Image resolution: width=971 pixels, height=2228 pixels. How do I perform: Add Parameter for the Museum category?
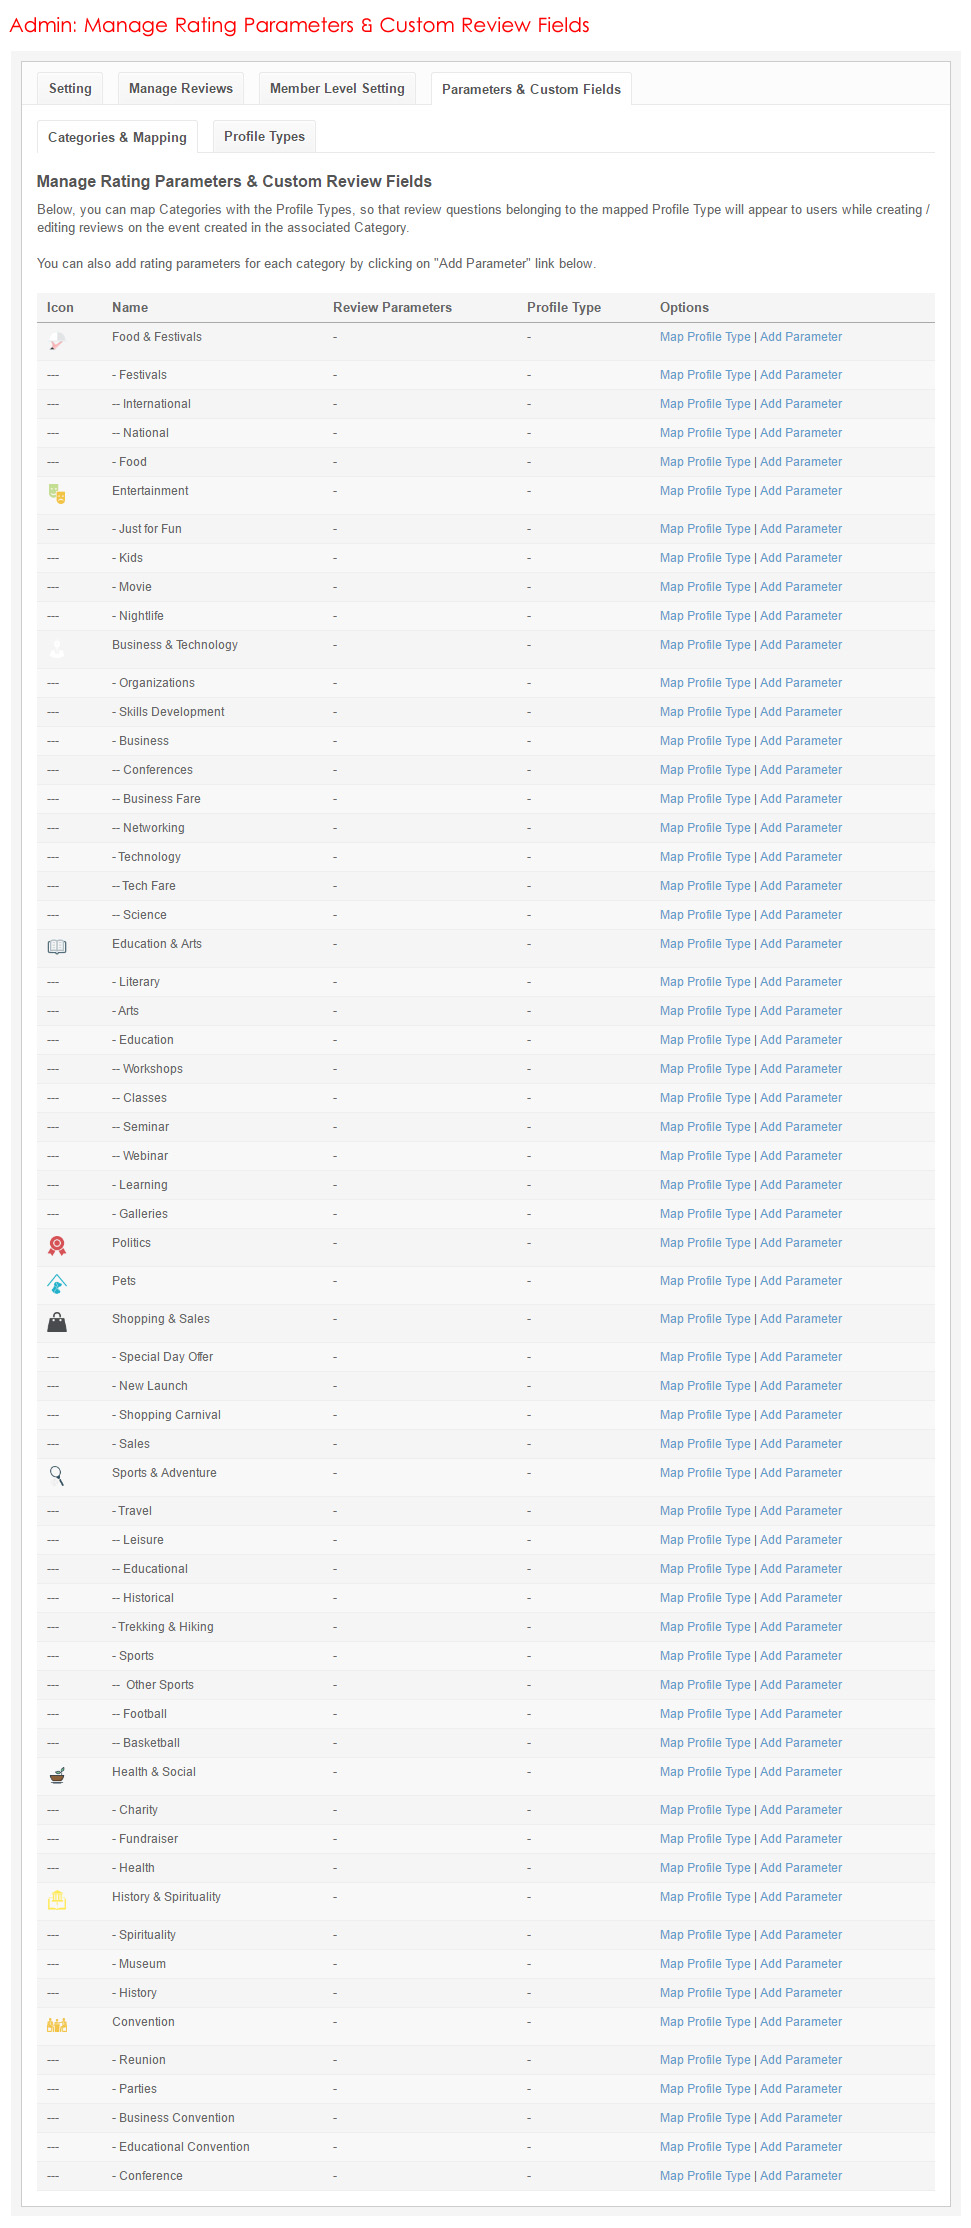801,1964
